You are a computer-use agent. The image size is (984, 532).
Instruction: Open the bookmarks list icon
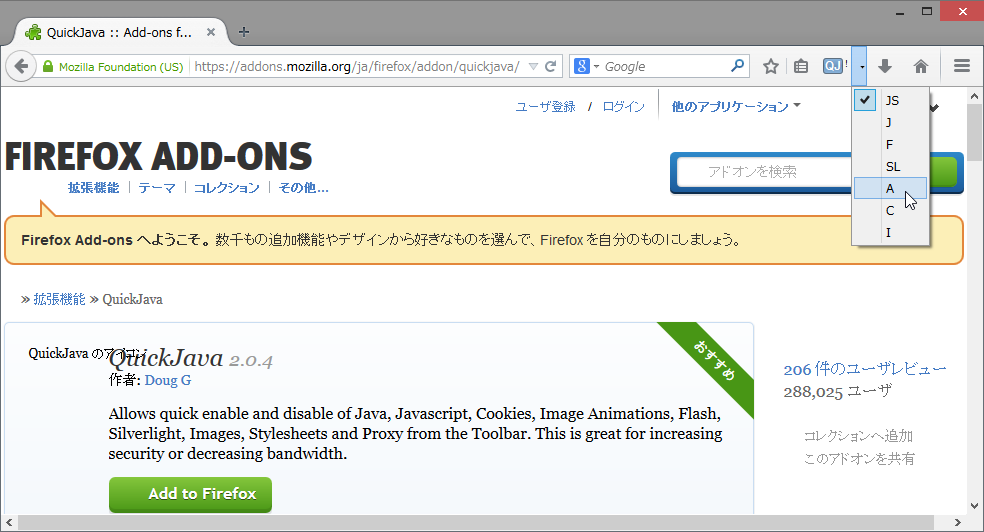801,66
